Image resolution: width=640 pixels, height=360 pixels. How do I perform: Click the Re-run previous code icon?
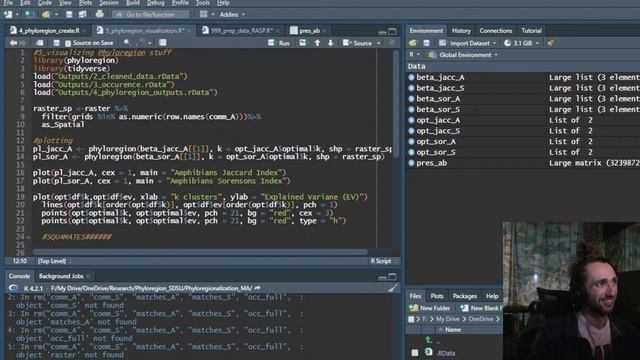[302, 43]
